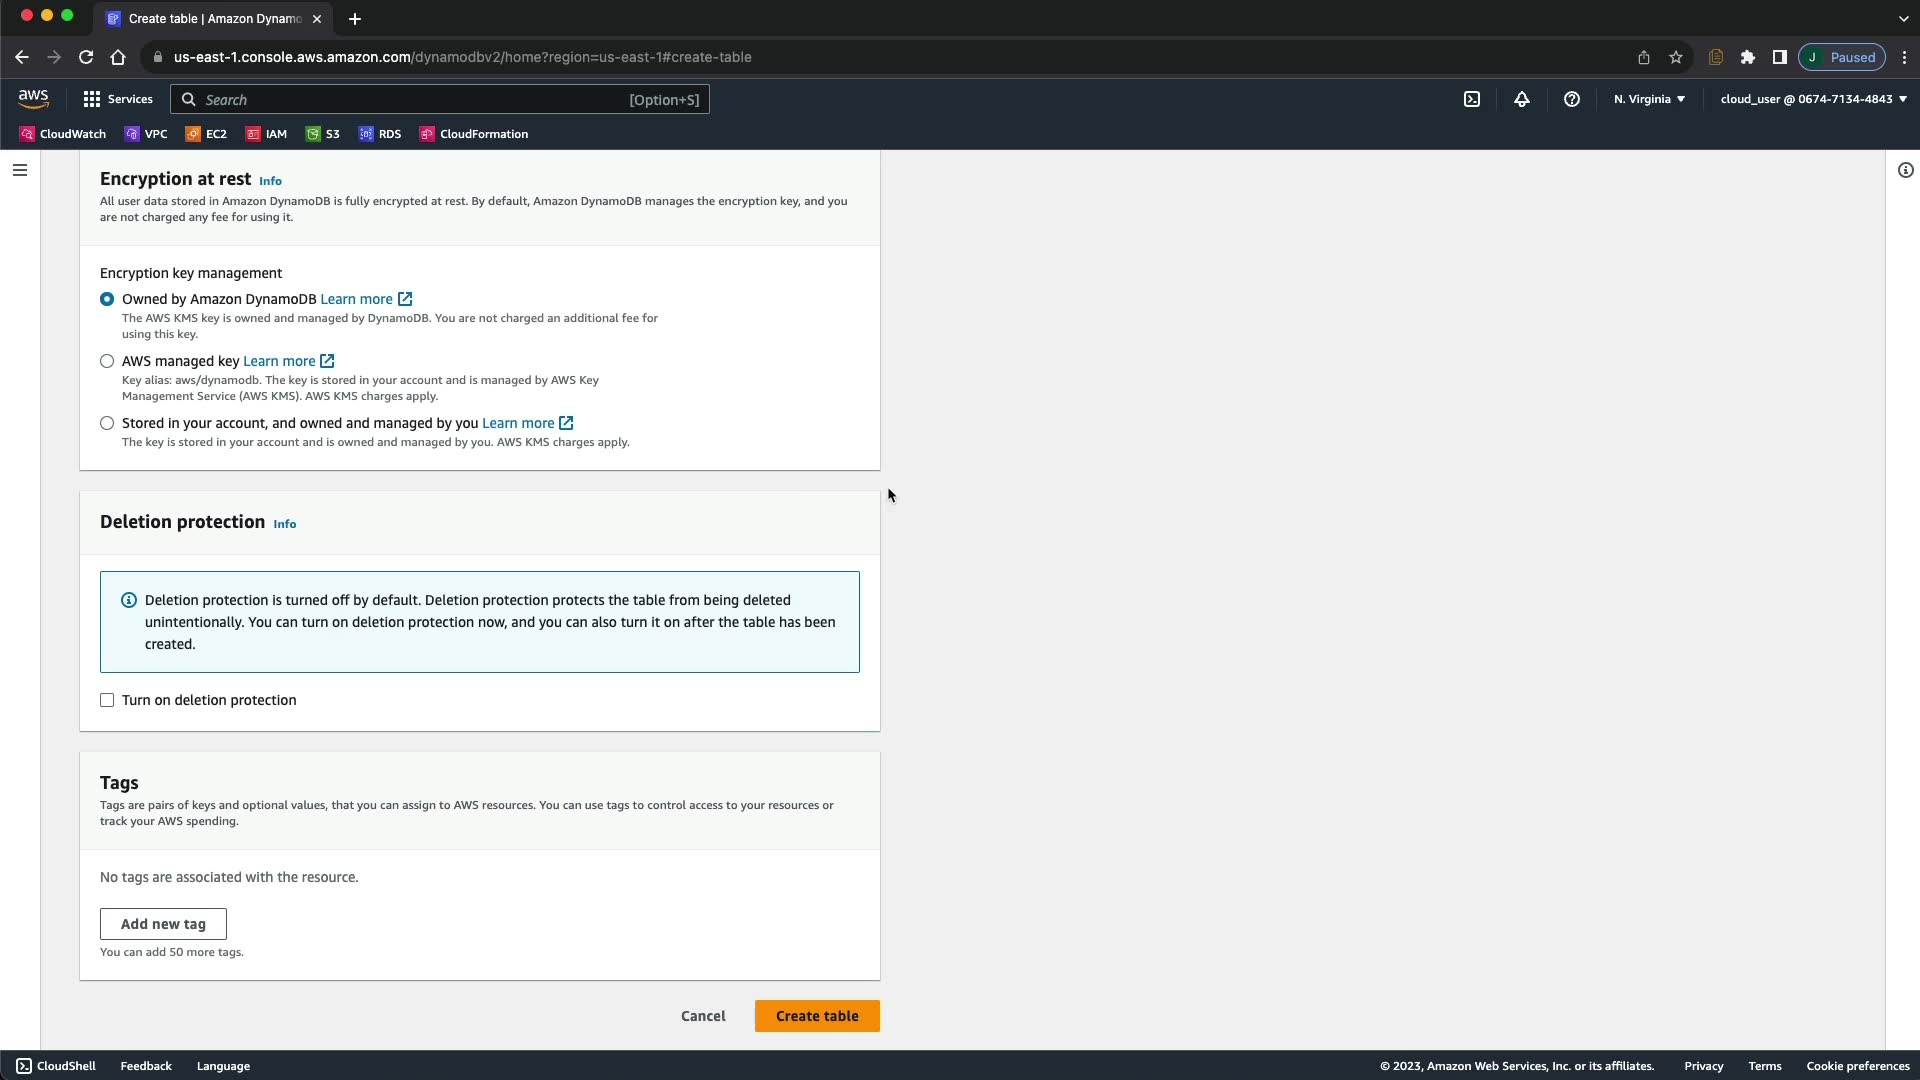
Task: Click the Create table browser tab
Action: coord(214,18)
